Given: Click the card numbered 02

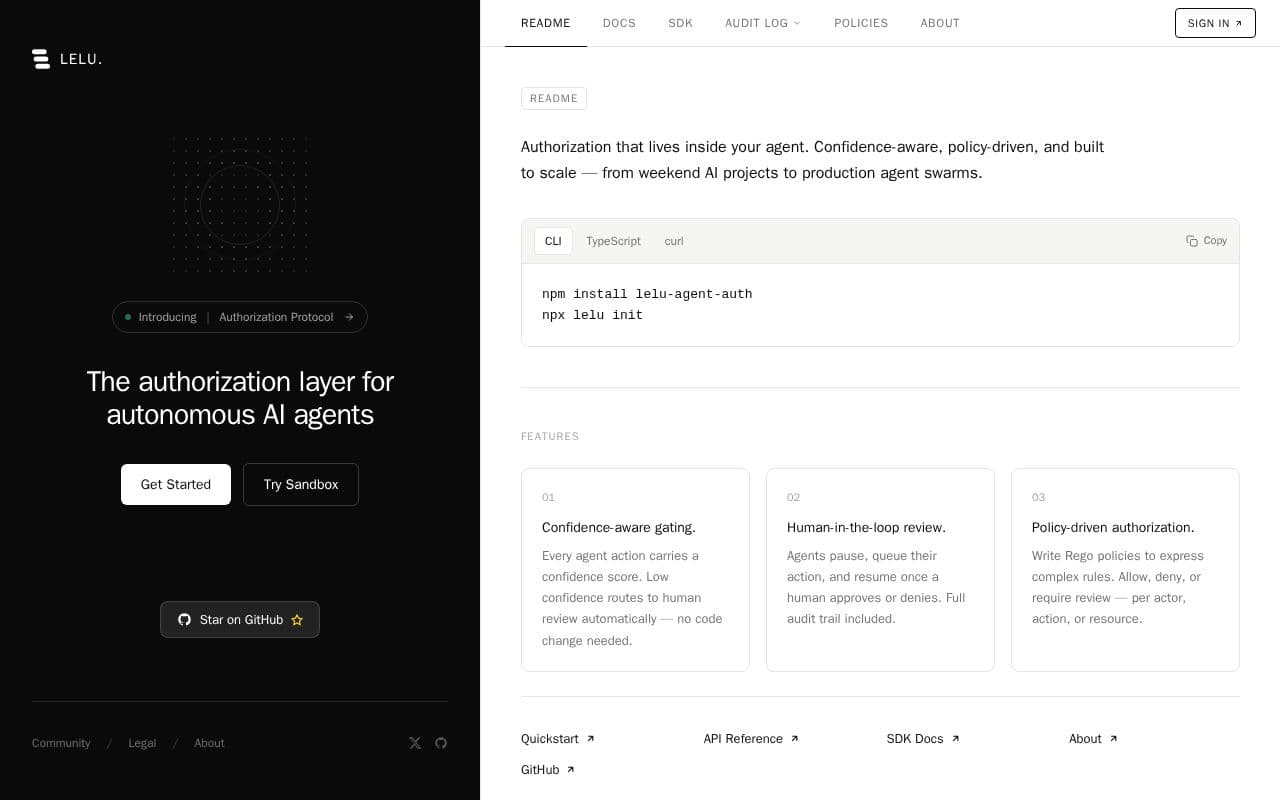Looking at the screenshot, I should click(880, 570).
